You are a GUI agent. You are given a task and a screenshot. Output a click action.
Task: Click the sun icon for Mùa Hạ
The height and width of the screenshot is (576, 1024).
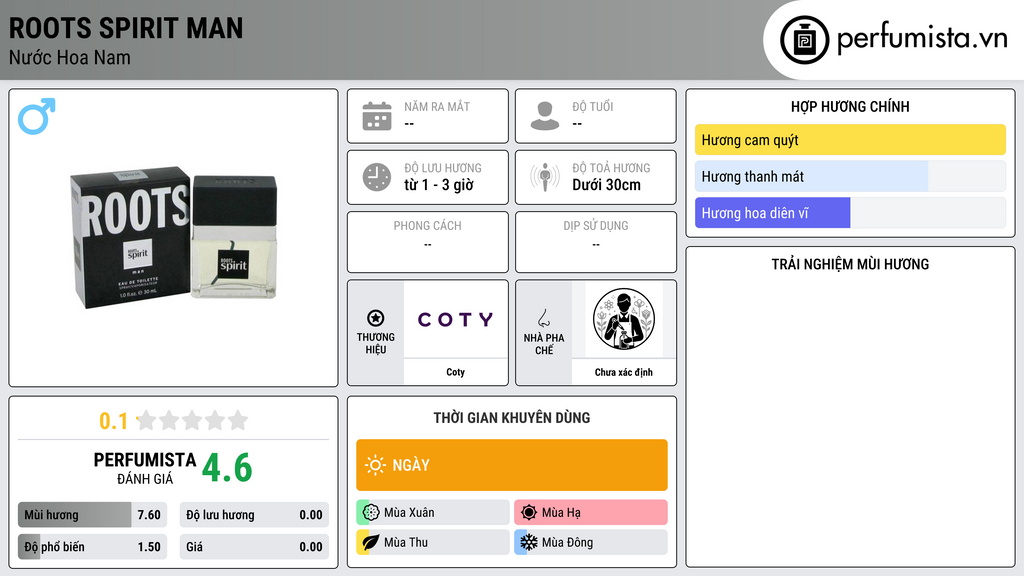point(529,513)
